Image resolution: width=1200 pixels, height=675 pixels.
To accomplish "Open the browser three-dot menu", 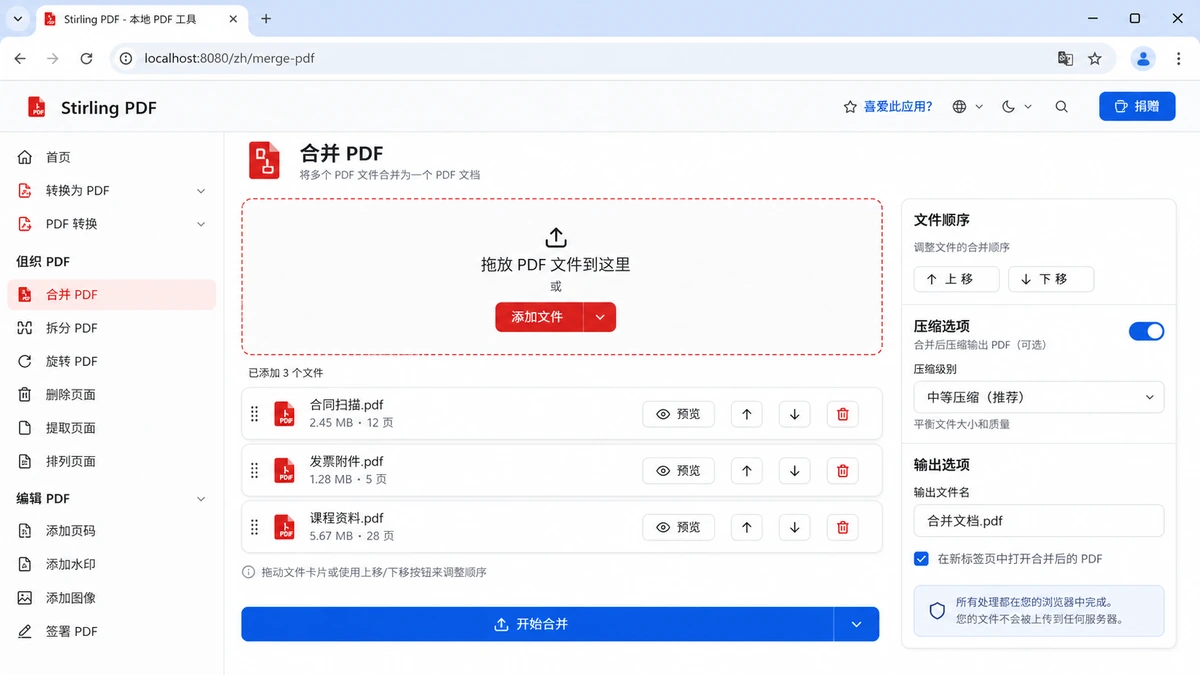I will click(1180, 59).
